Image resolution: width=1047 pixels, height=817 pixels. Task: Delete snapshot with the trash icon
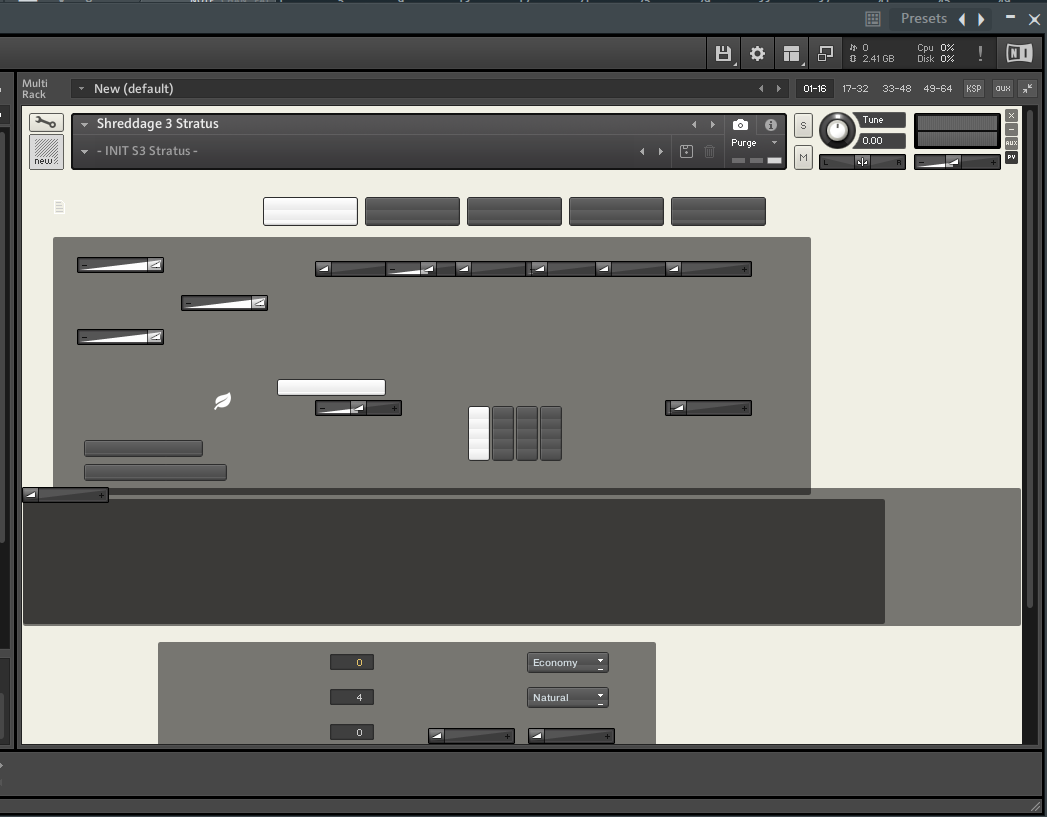pos(709,152)
